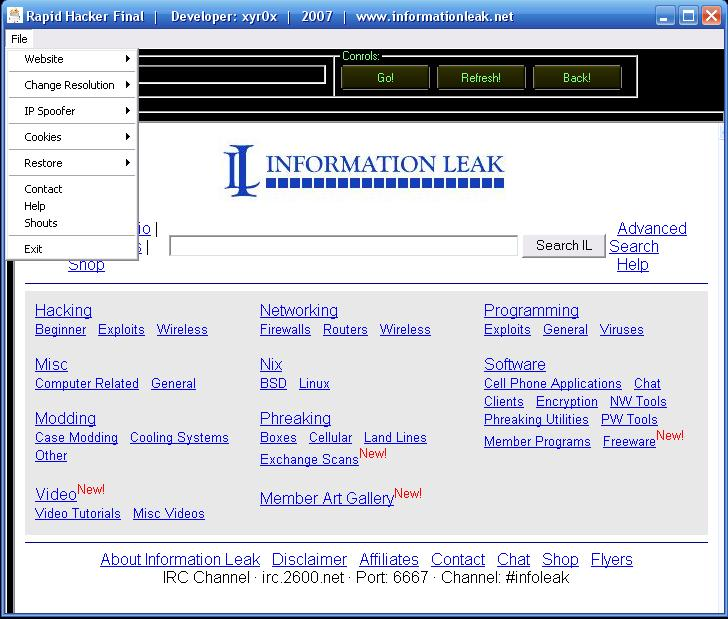This screenshot has height=619, width=728.
Task: Open the Firewalls link
Action: [x=285, y=330]
